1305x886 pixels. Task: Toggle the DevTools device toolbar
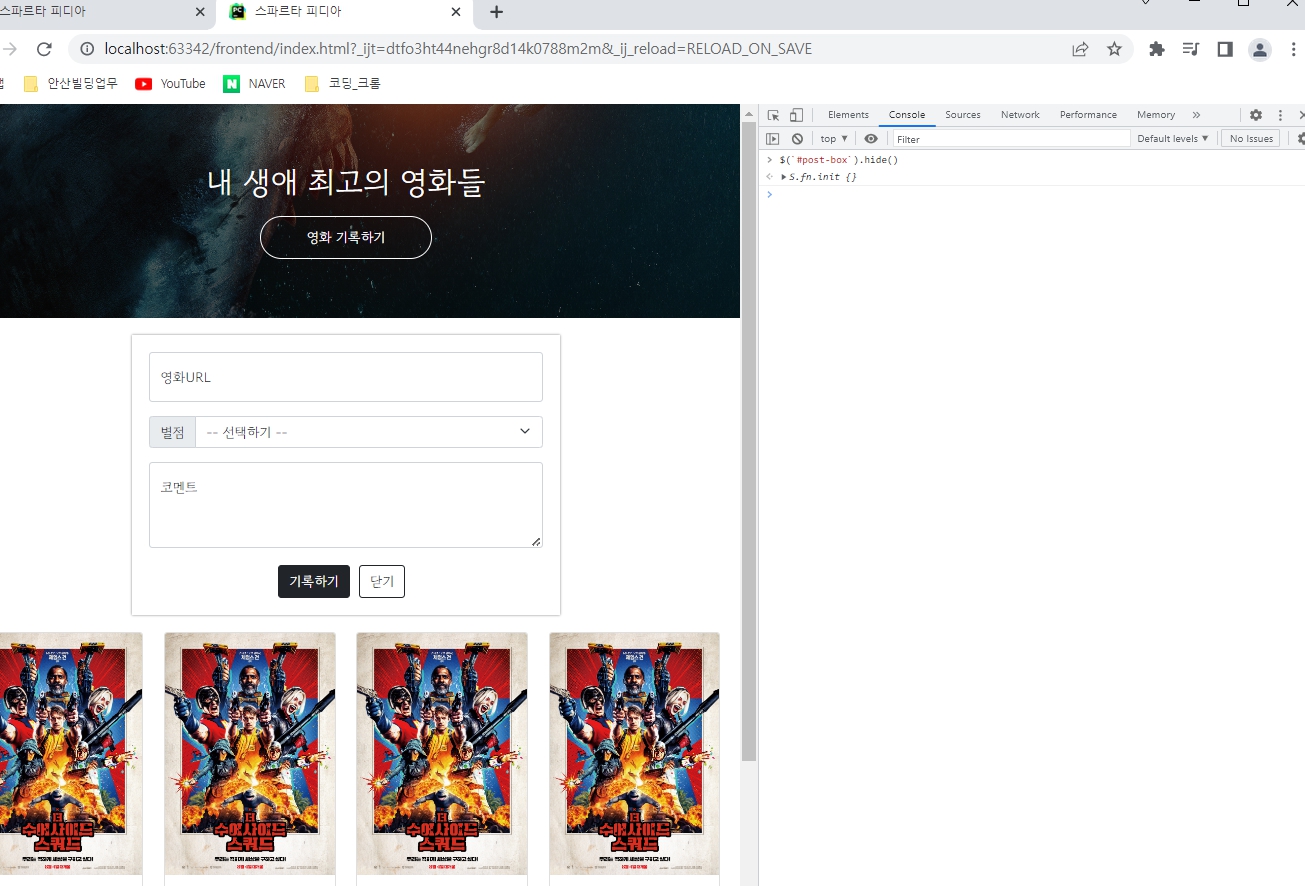point(796,115)
